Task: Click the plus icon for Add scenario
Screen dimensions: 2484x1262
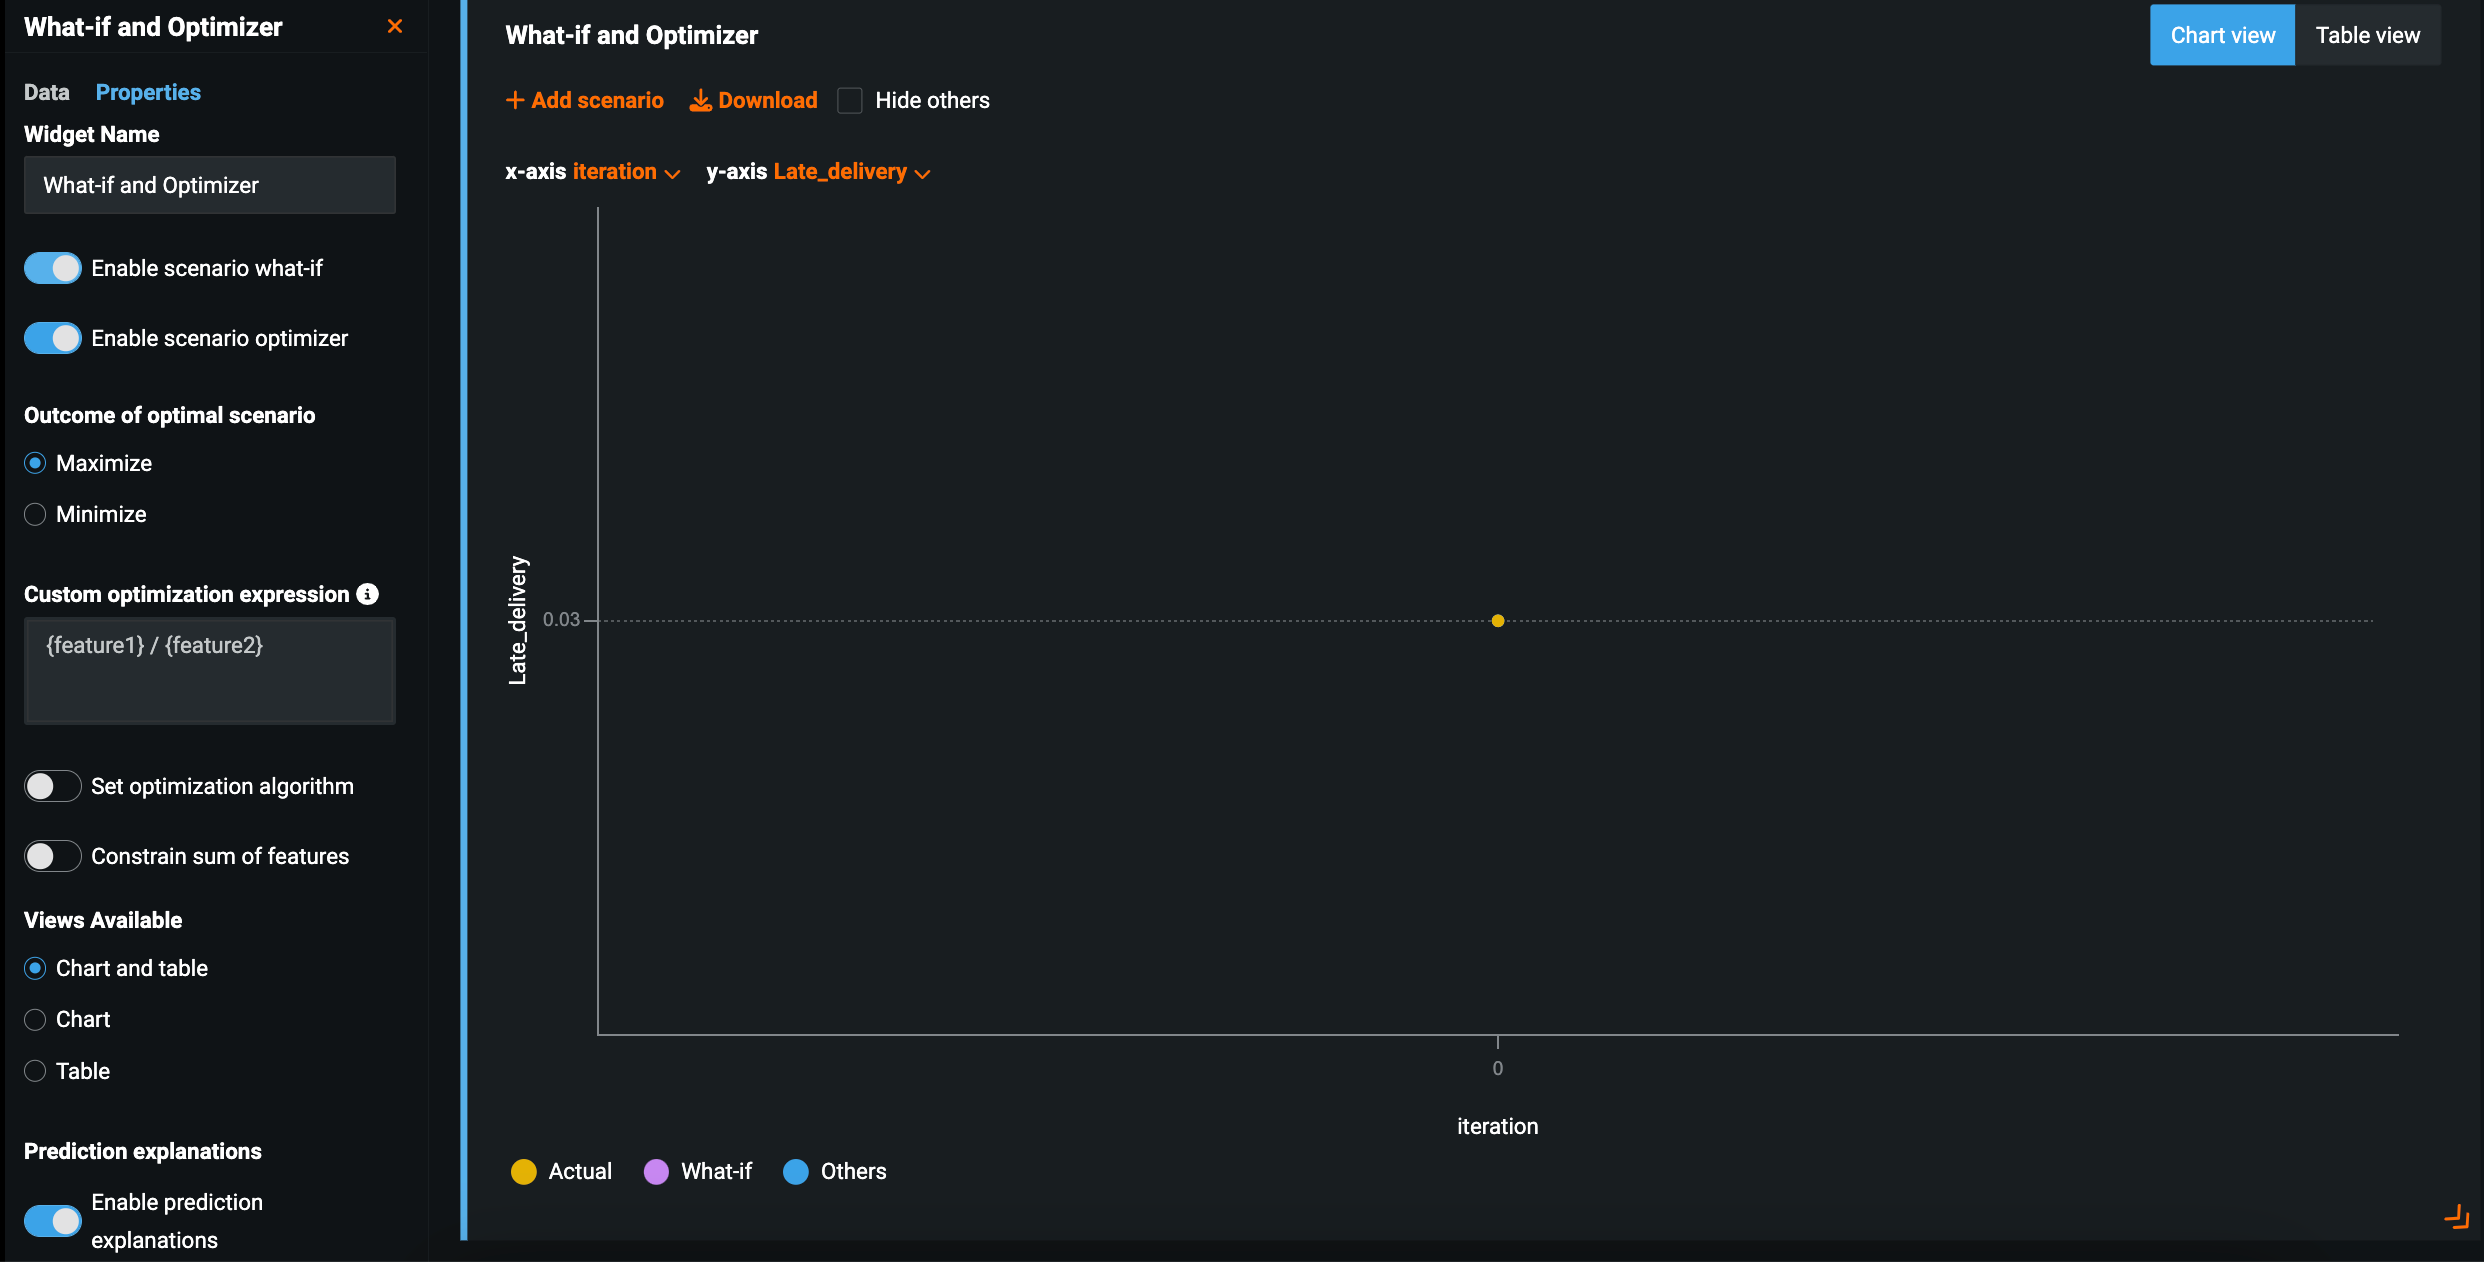Action: [515, 100]
